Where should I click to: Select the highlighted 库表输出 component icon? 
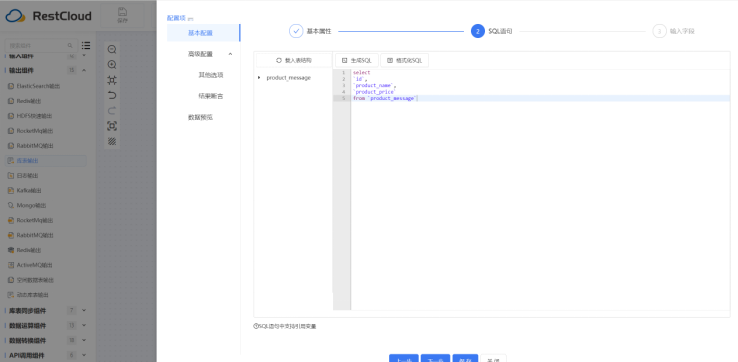[x=11, y=161]
